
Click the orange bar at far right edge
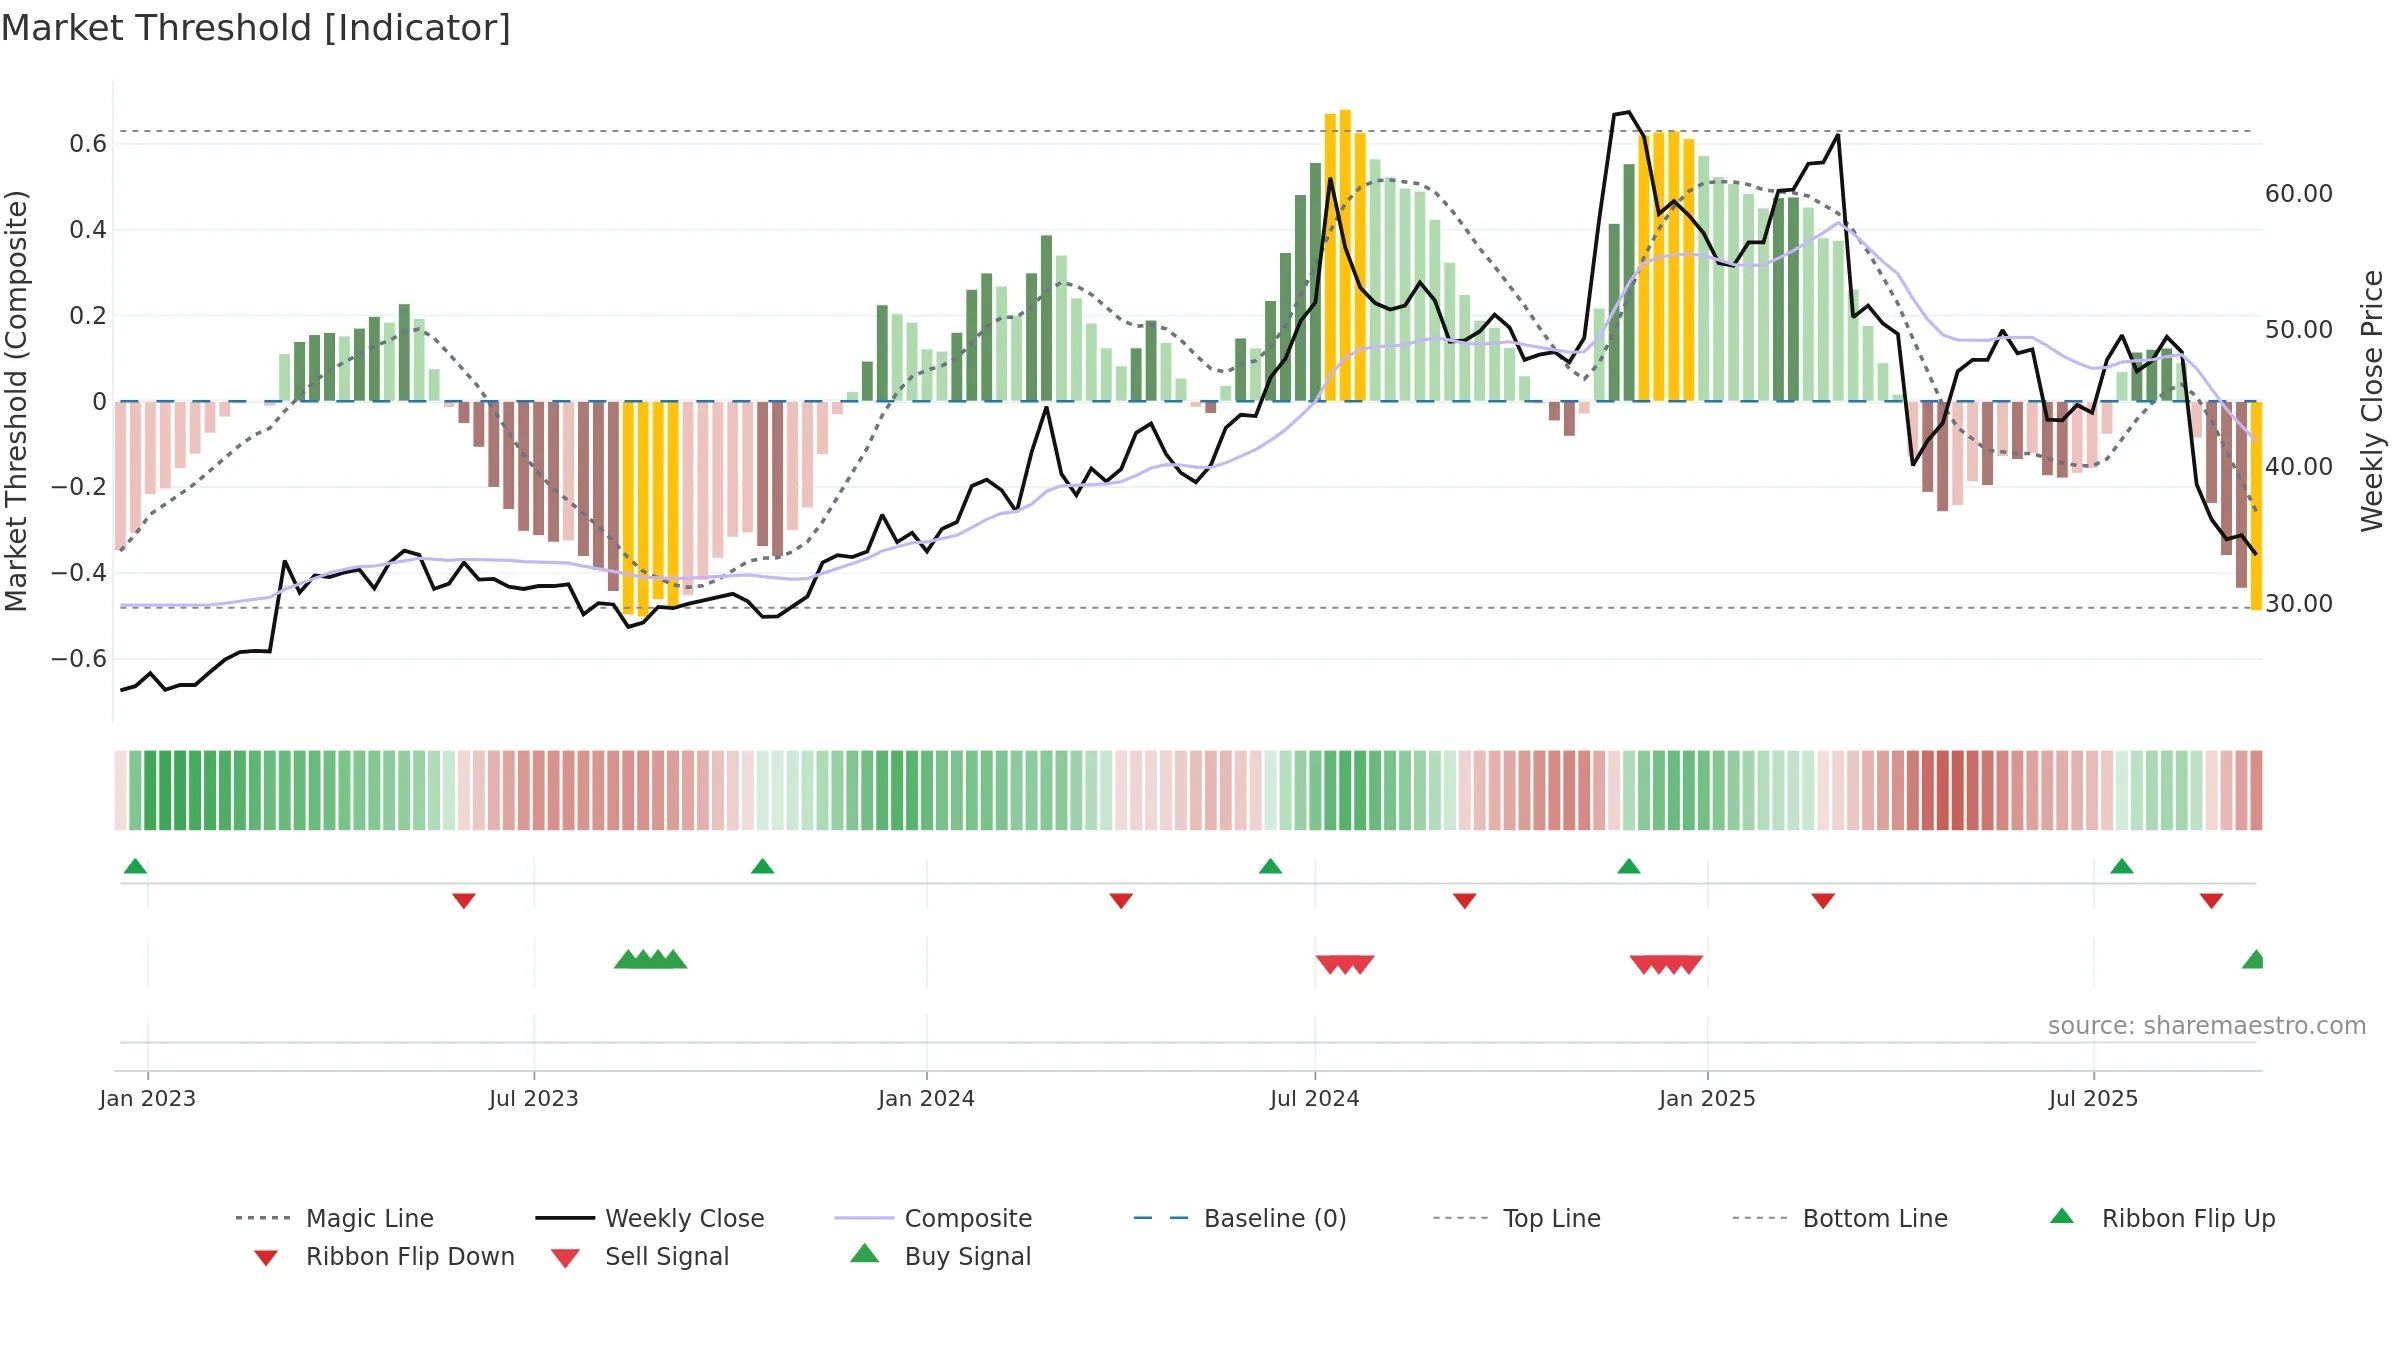2256,505
